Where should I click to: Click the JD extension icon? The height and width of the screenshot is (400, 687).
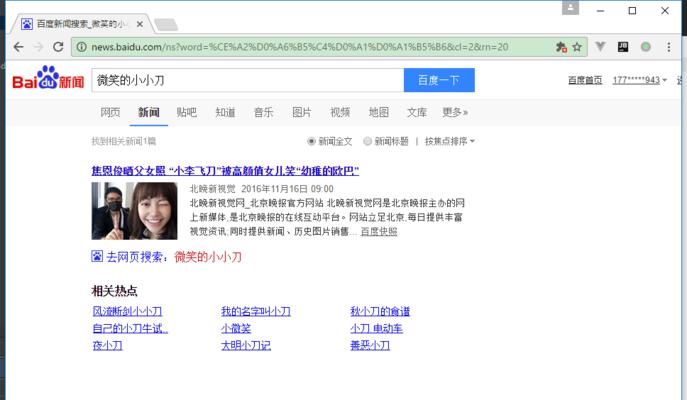click(x=623, y=46)
